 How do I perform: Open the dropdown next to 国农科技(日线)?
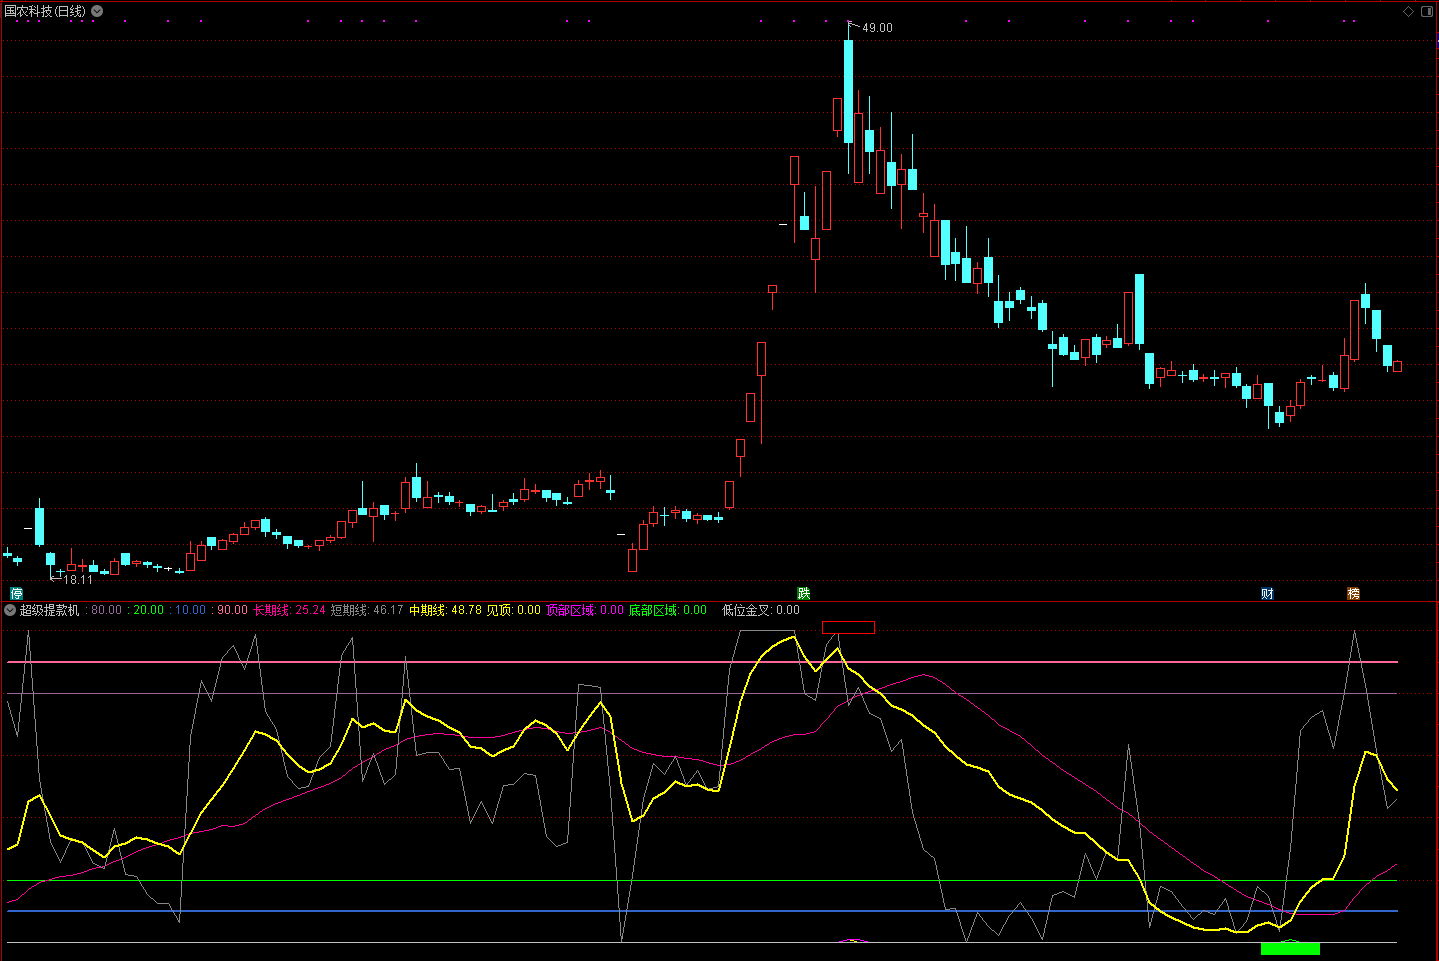click(97, 11)
